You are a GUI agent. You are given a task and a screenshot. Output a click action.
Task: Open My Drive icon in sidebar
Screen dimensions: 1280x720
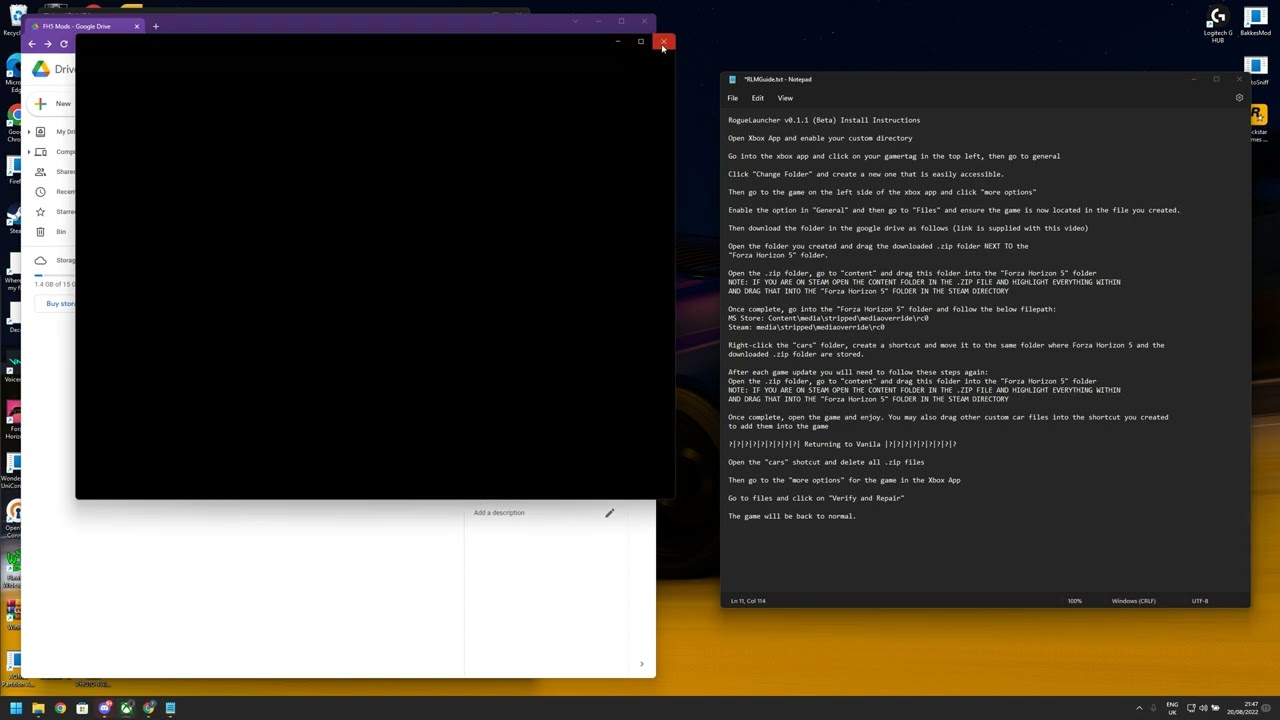(41, 132)
